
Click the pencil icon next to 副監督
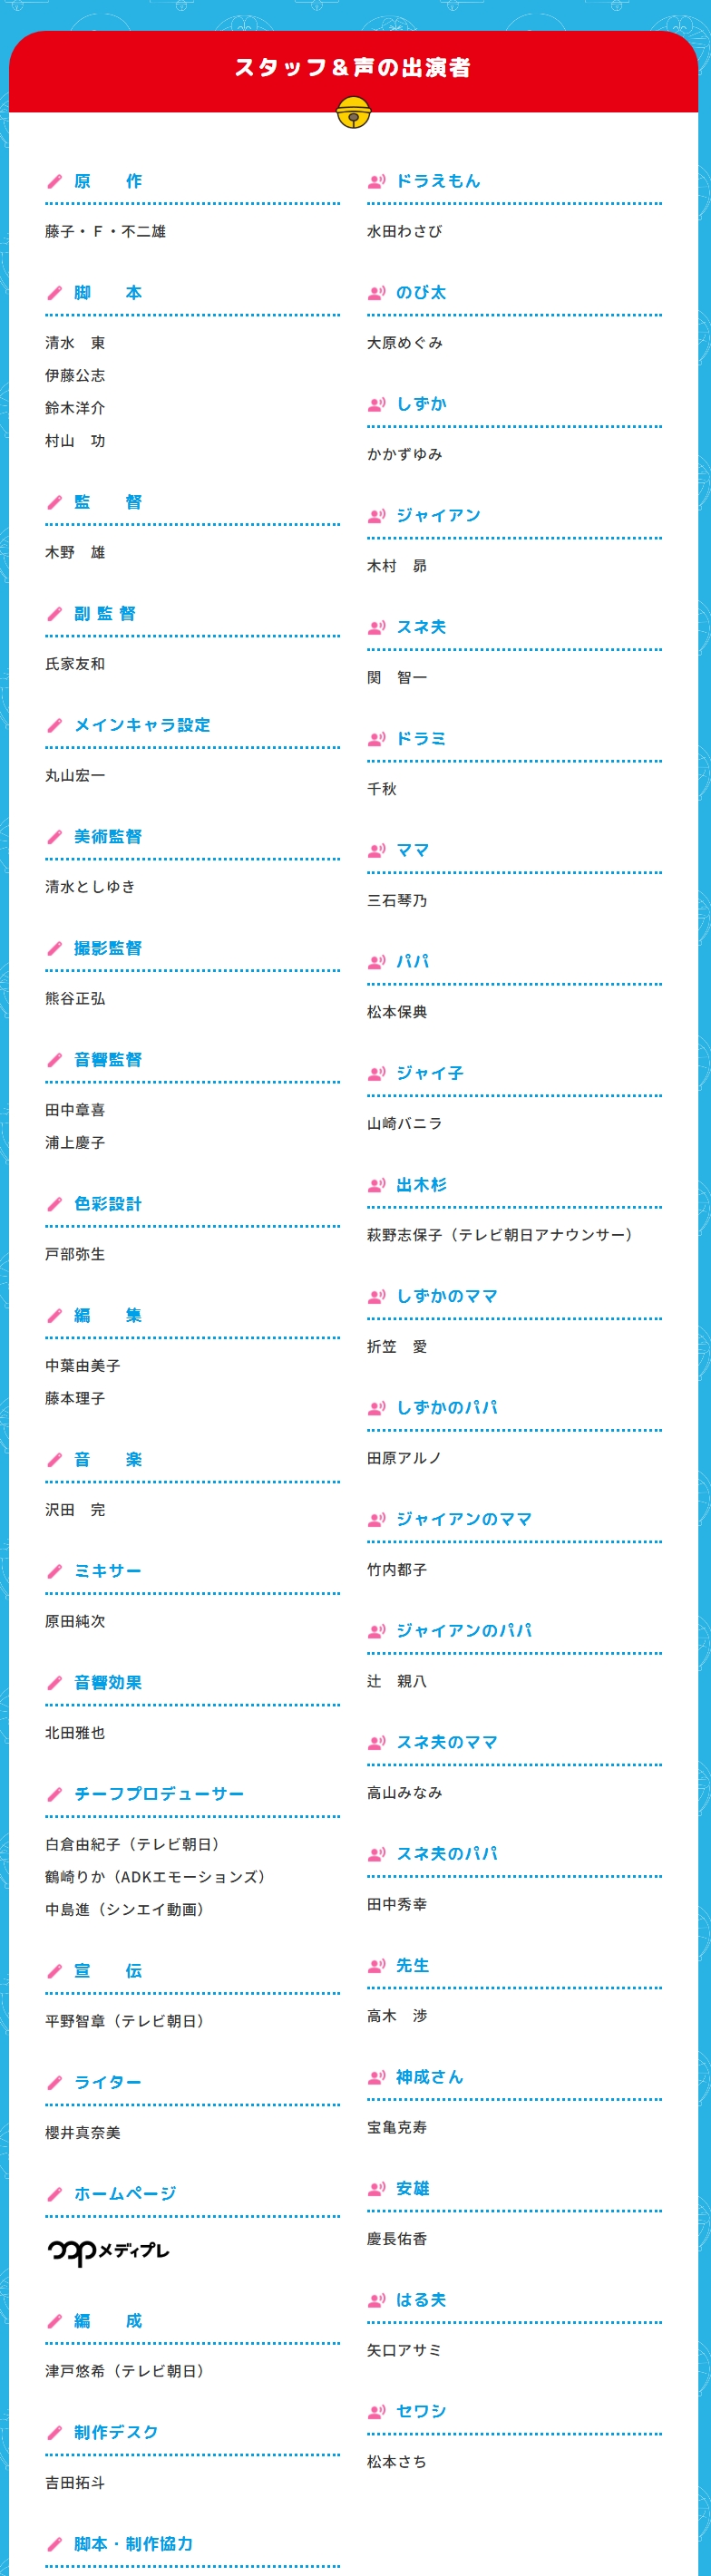point(54,614)
